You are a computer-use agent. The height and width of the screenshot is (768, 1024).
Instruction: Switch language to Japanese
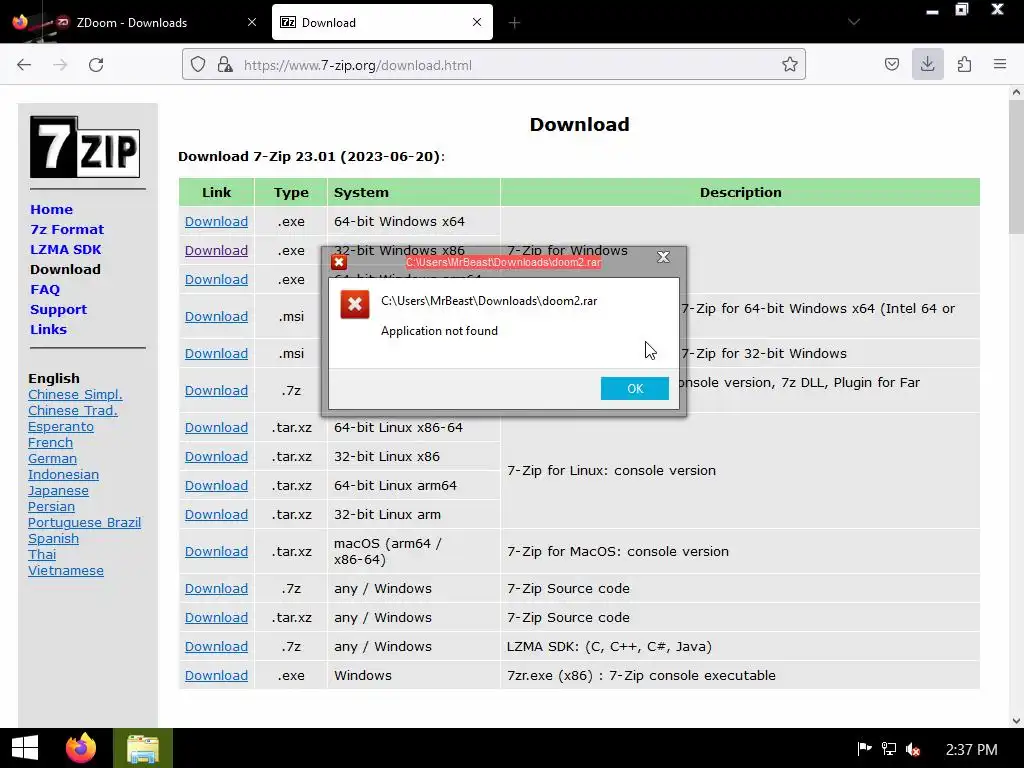[x=58, y=490]
